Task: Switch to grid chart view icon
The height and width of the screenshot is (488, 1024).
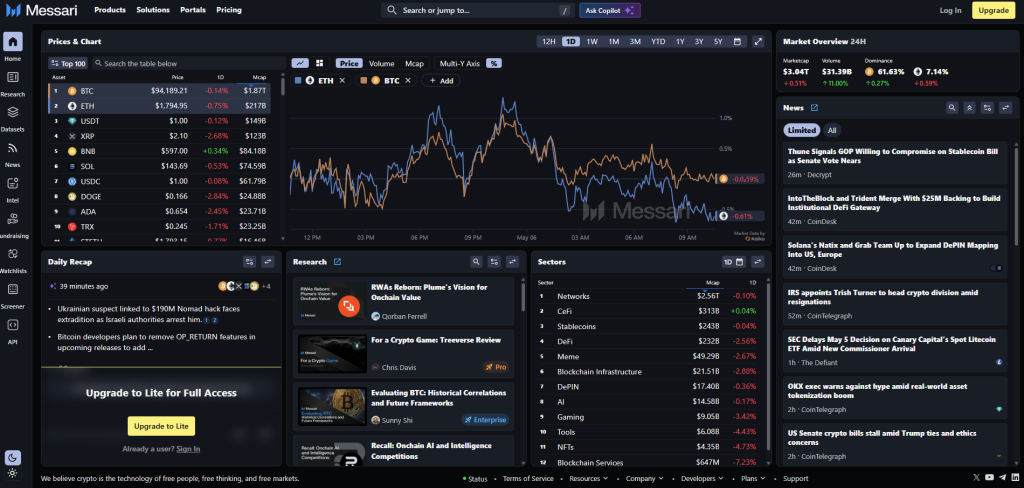Action: point(320,63)
